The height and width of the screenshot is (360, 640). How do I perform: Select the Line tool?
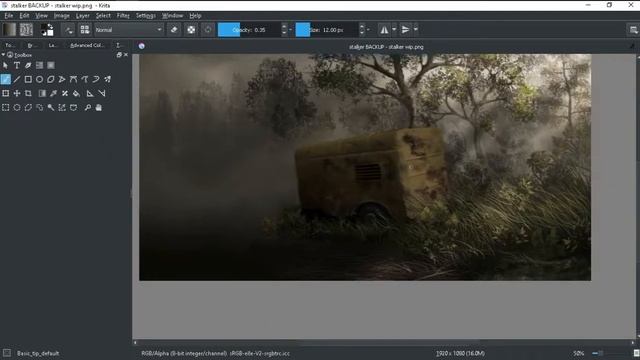point(17,79)
